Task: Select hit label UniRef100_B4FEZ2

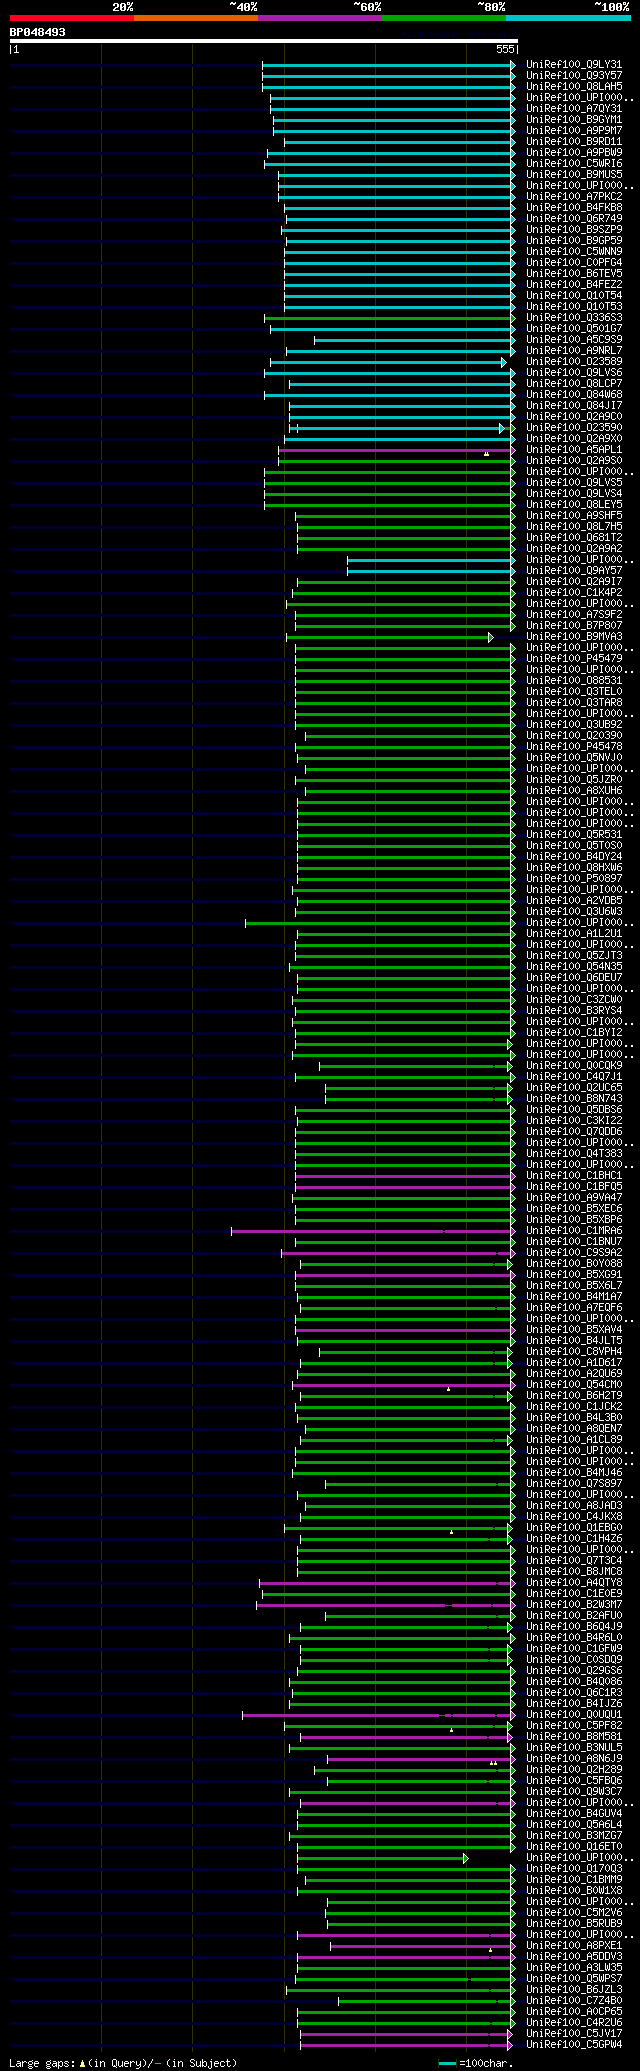Action: point(576,285)
